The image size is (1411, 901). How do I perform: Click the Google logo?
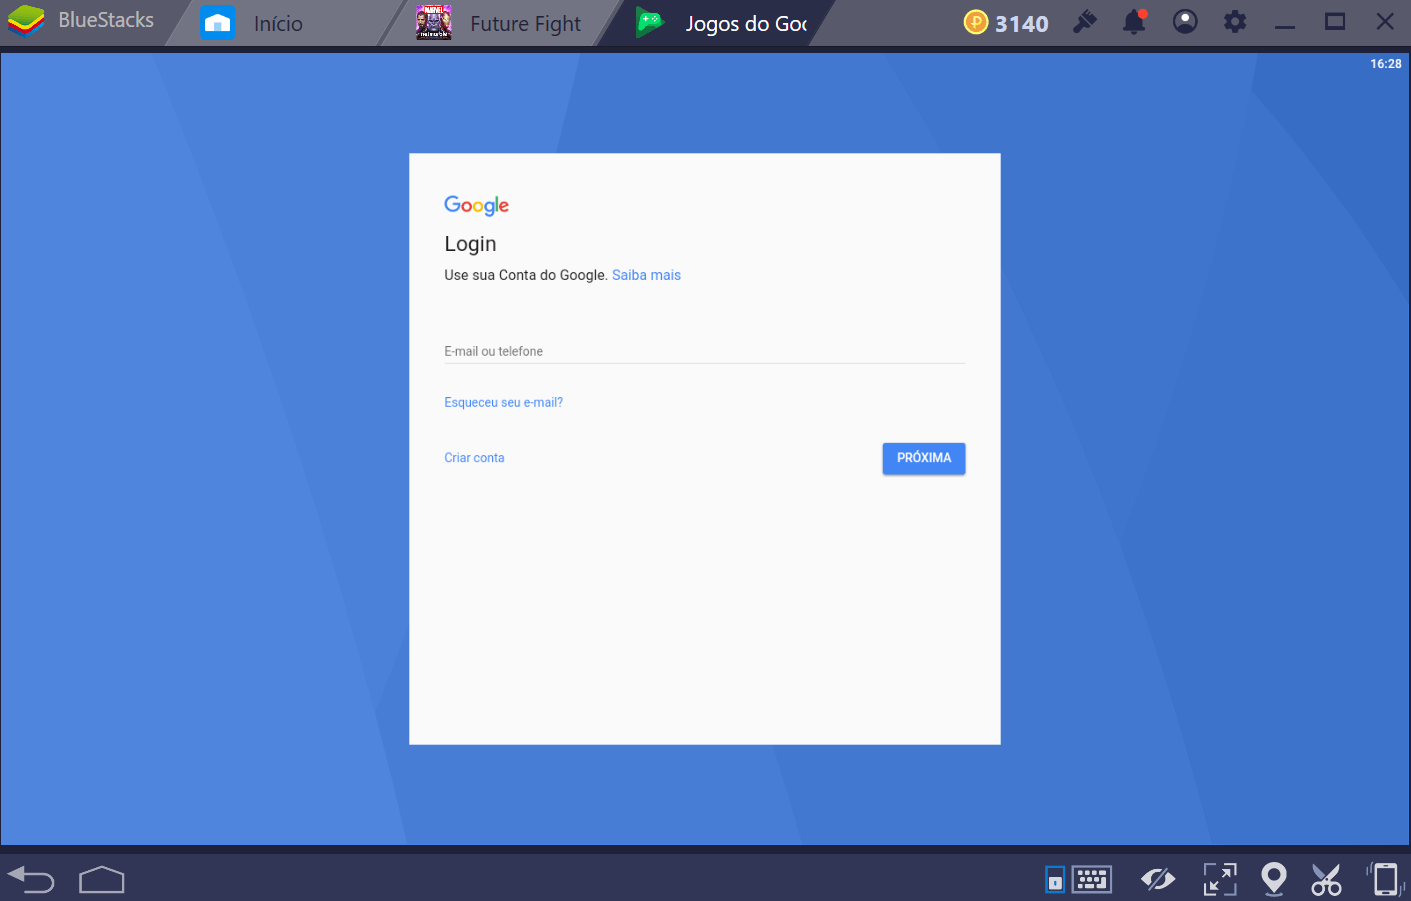476,205
